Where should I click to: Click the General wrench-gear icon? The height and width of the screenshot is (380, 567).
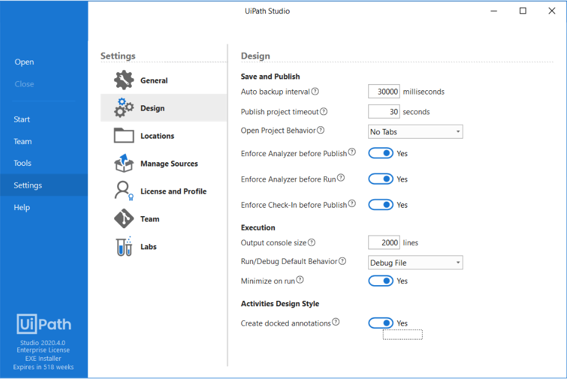pos(124,80)
